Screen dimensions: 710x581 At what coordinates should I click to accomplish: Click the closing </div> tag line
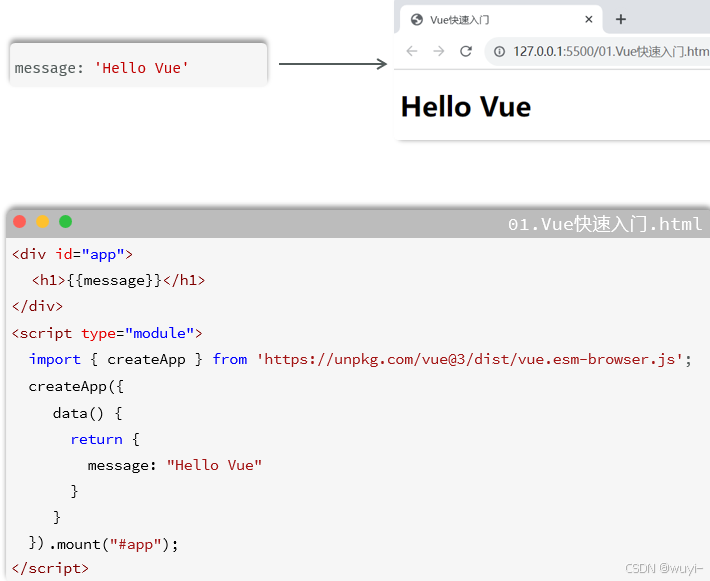point(37,307)
